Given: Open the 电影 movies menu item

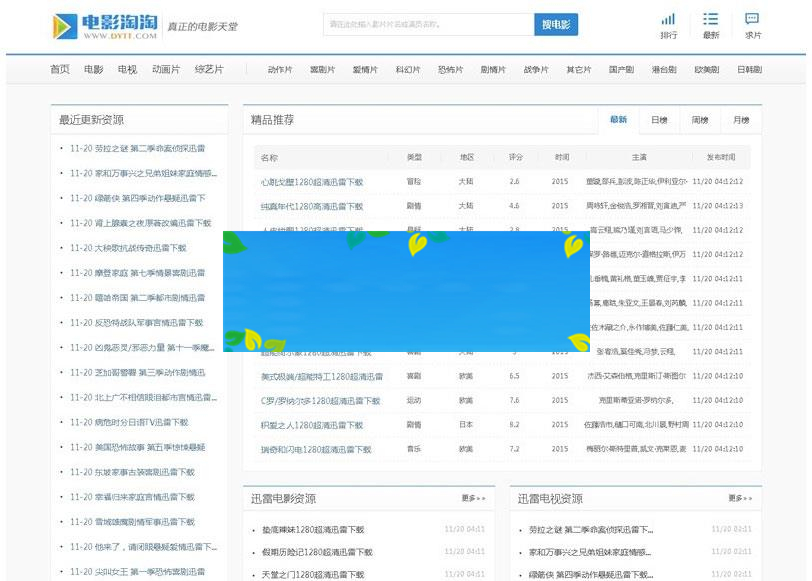Looking at the screenshot, I should click(x=91, y=70).
